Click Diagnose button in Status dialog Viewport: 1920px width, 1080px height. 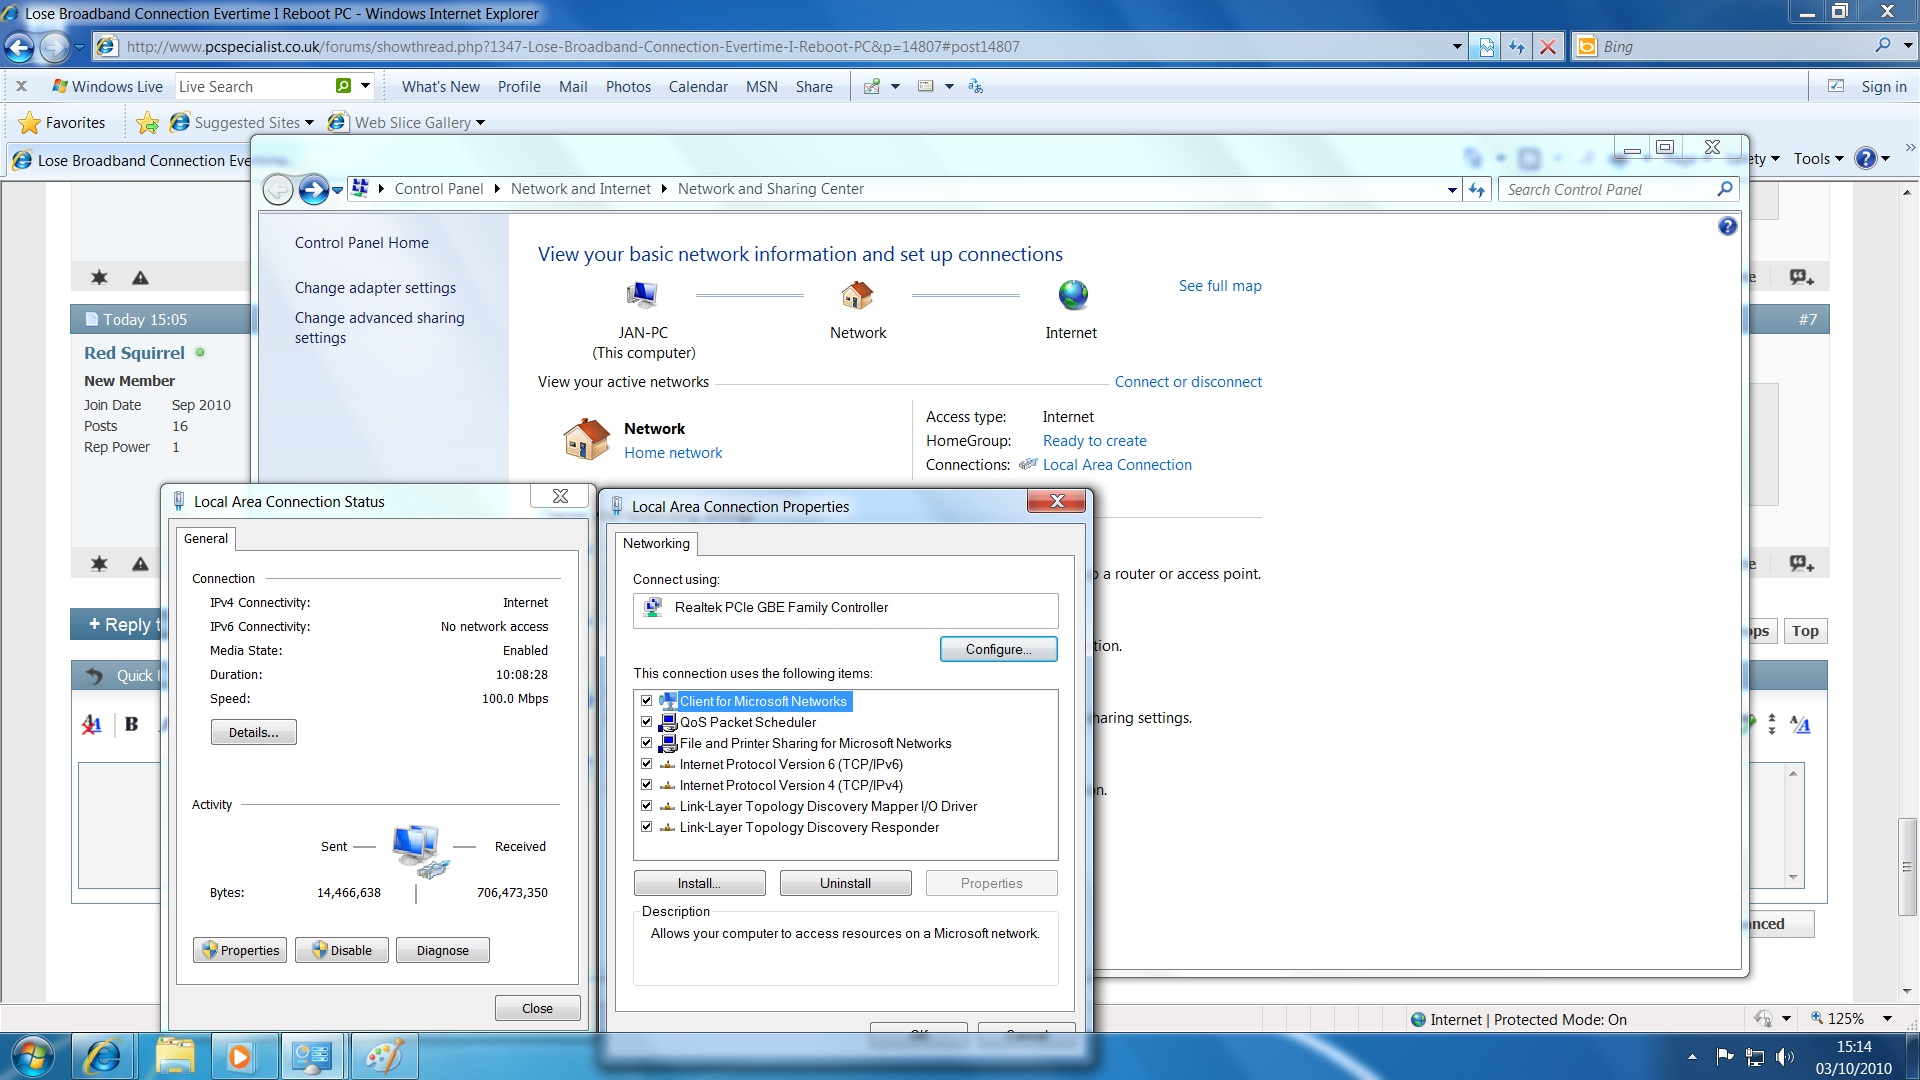point(442,950)
